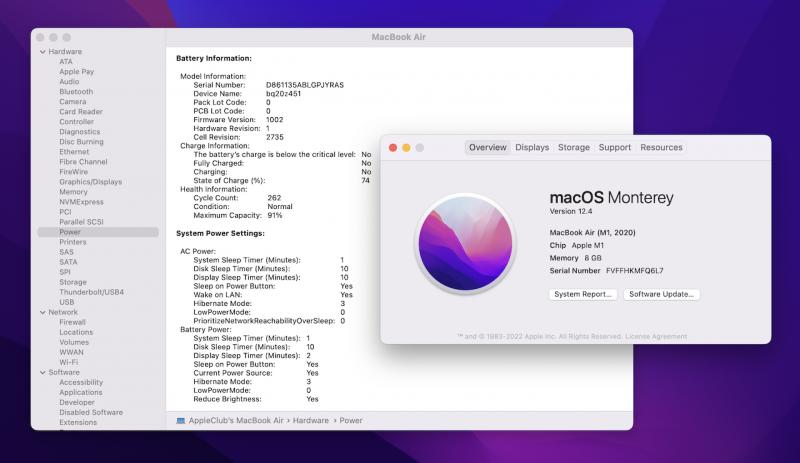
Task: Click the Battery Information heading
Action: [x=214, y=58]
